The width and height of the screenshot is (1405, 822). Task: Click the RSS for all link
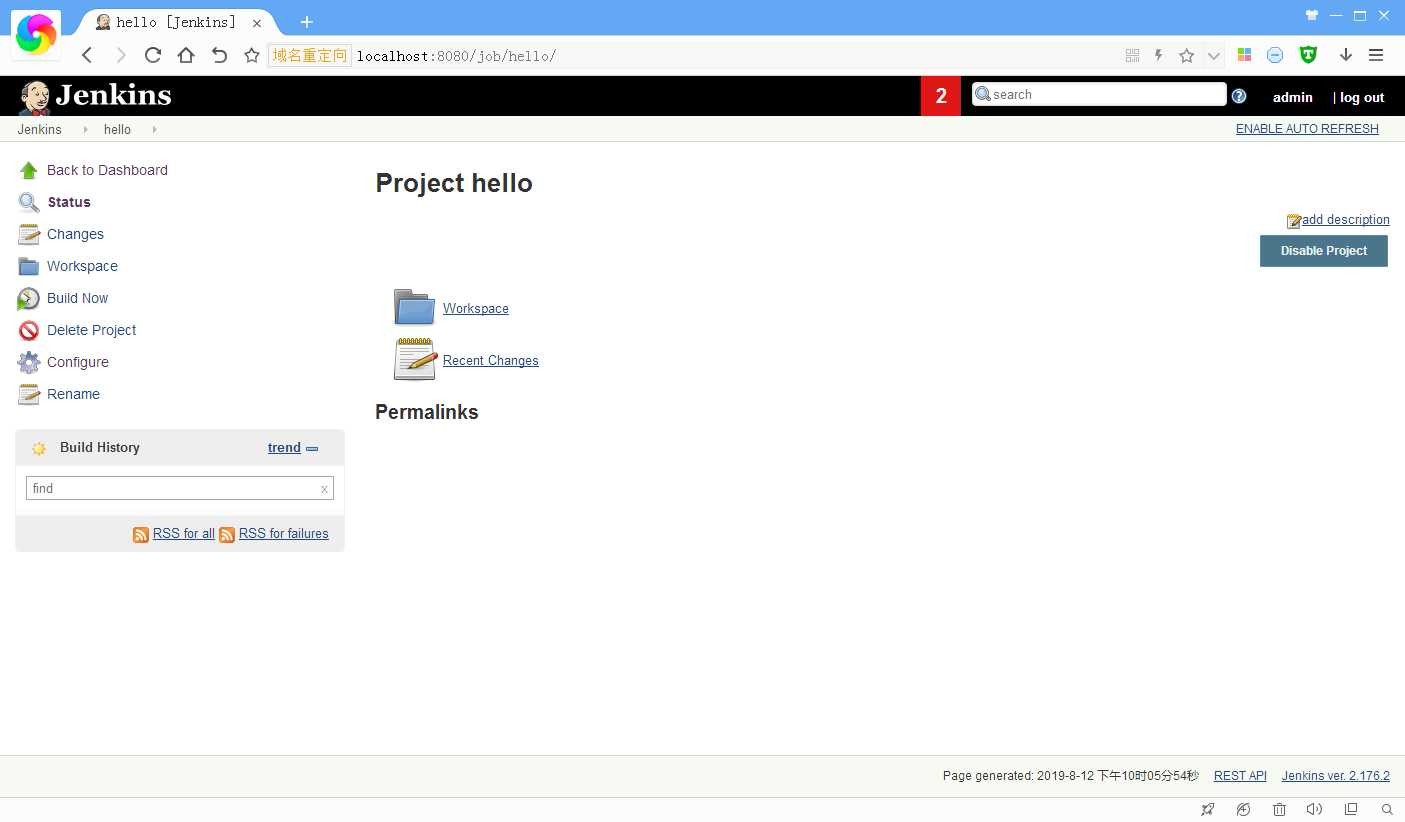tap(184, 534)
